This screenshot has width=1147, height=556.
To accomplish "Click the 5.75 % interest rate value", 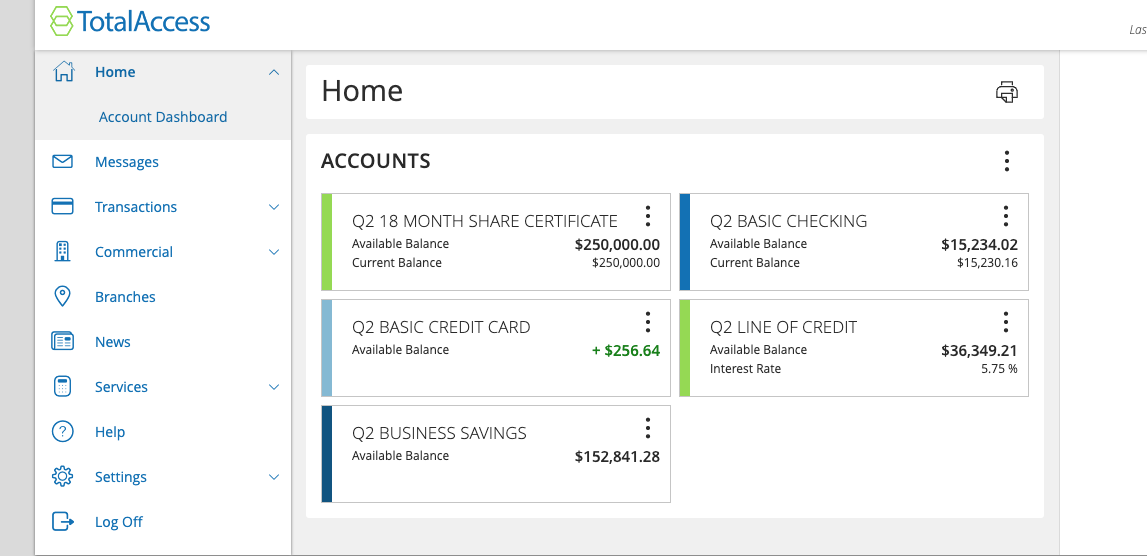I will coord(999,369).
